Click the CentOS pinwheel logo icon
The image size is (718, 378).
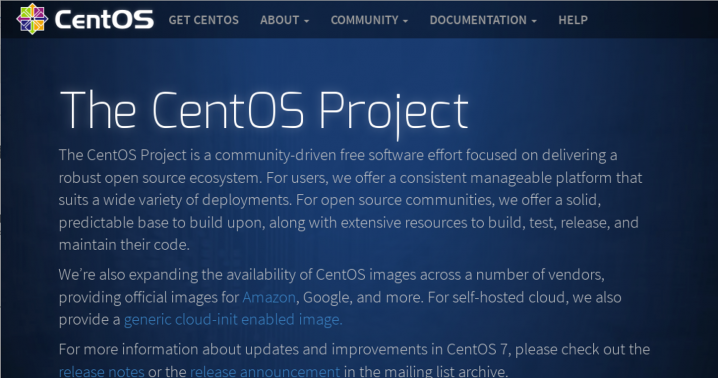(x=32, y=19)
